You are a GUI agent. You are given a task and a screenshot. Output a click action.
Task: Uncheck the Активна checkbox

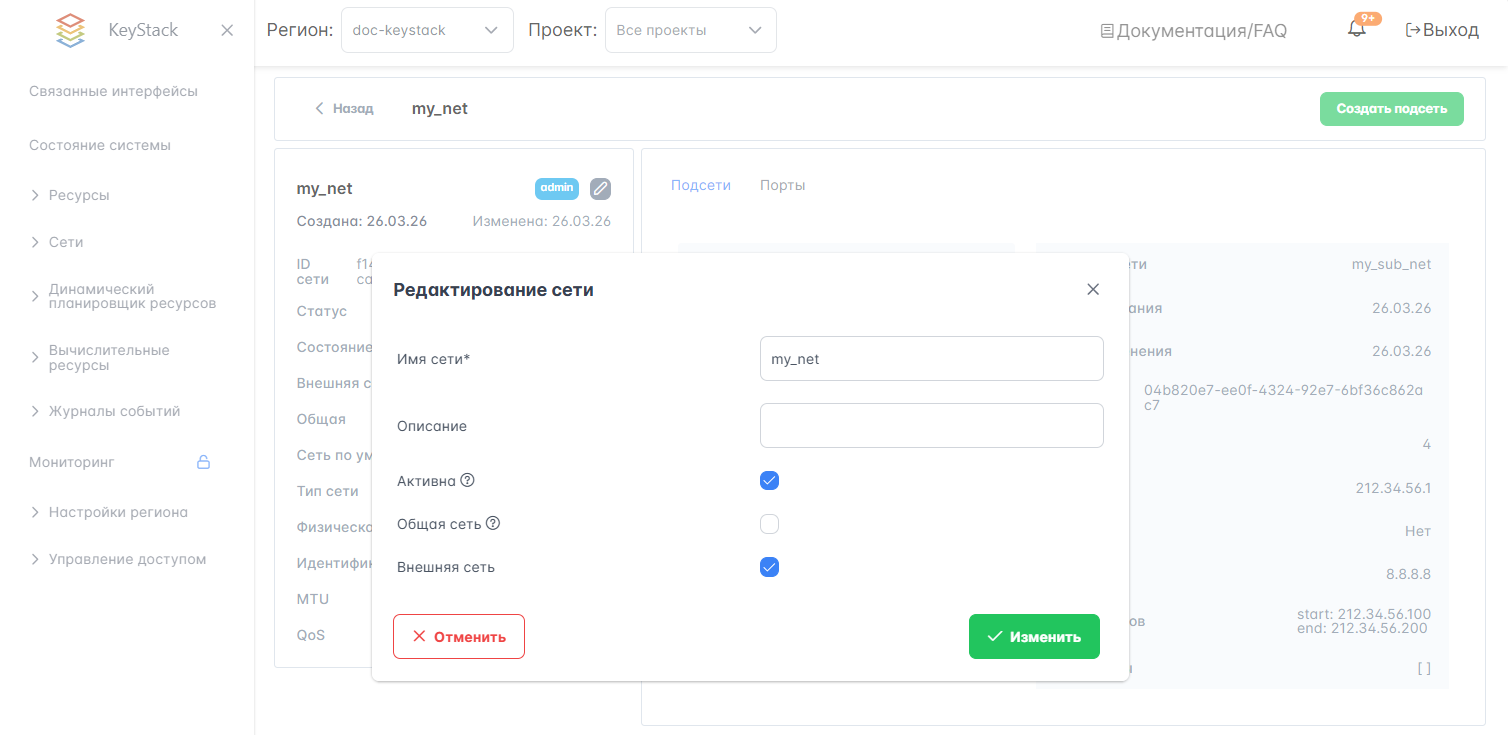coord(769,481)
